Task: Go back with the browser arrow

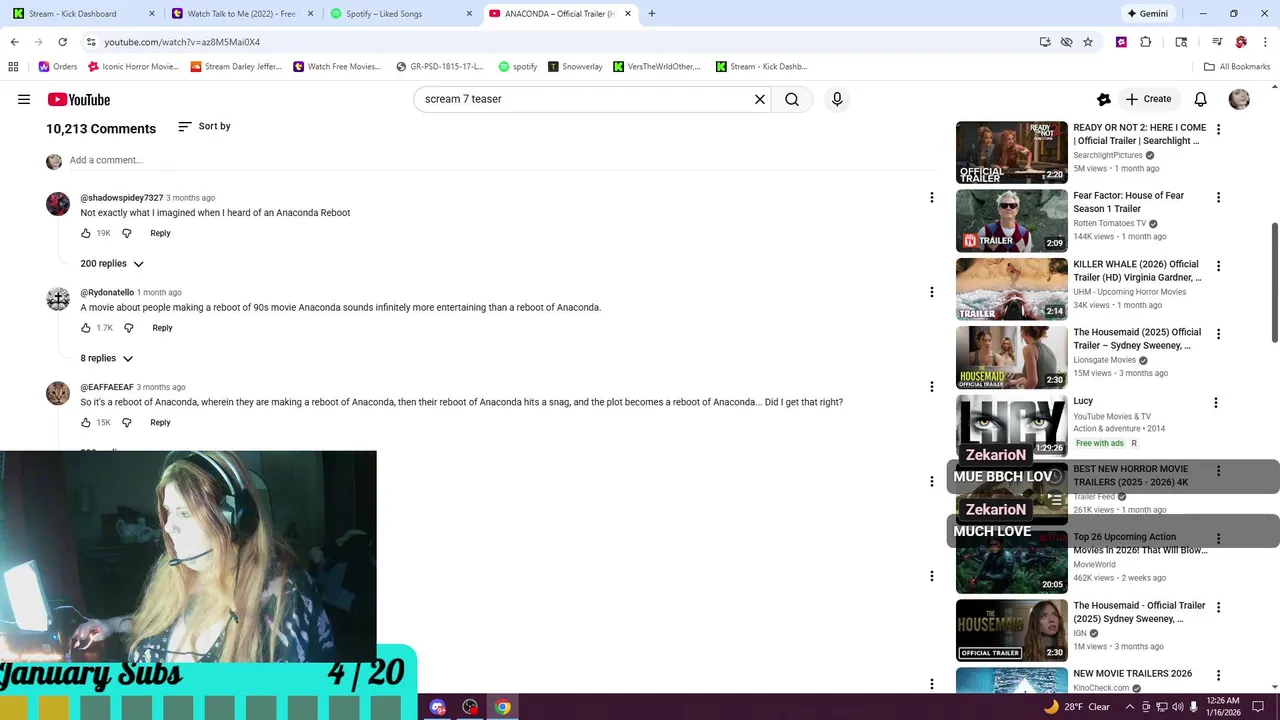Action: pyautogui.click(x=14, y=42)
